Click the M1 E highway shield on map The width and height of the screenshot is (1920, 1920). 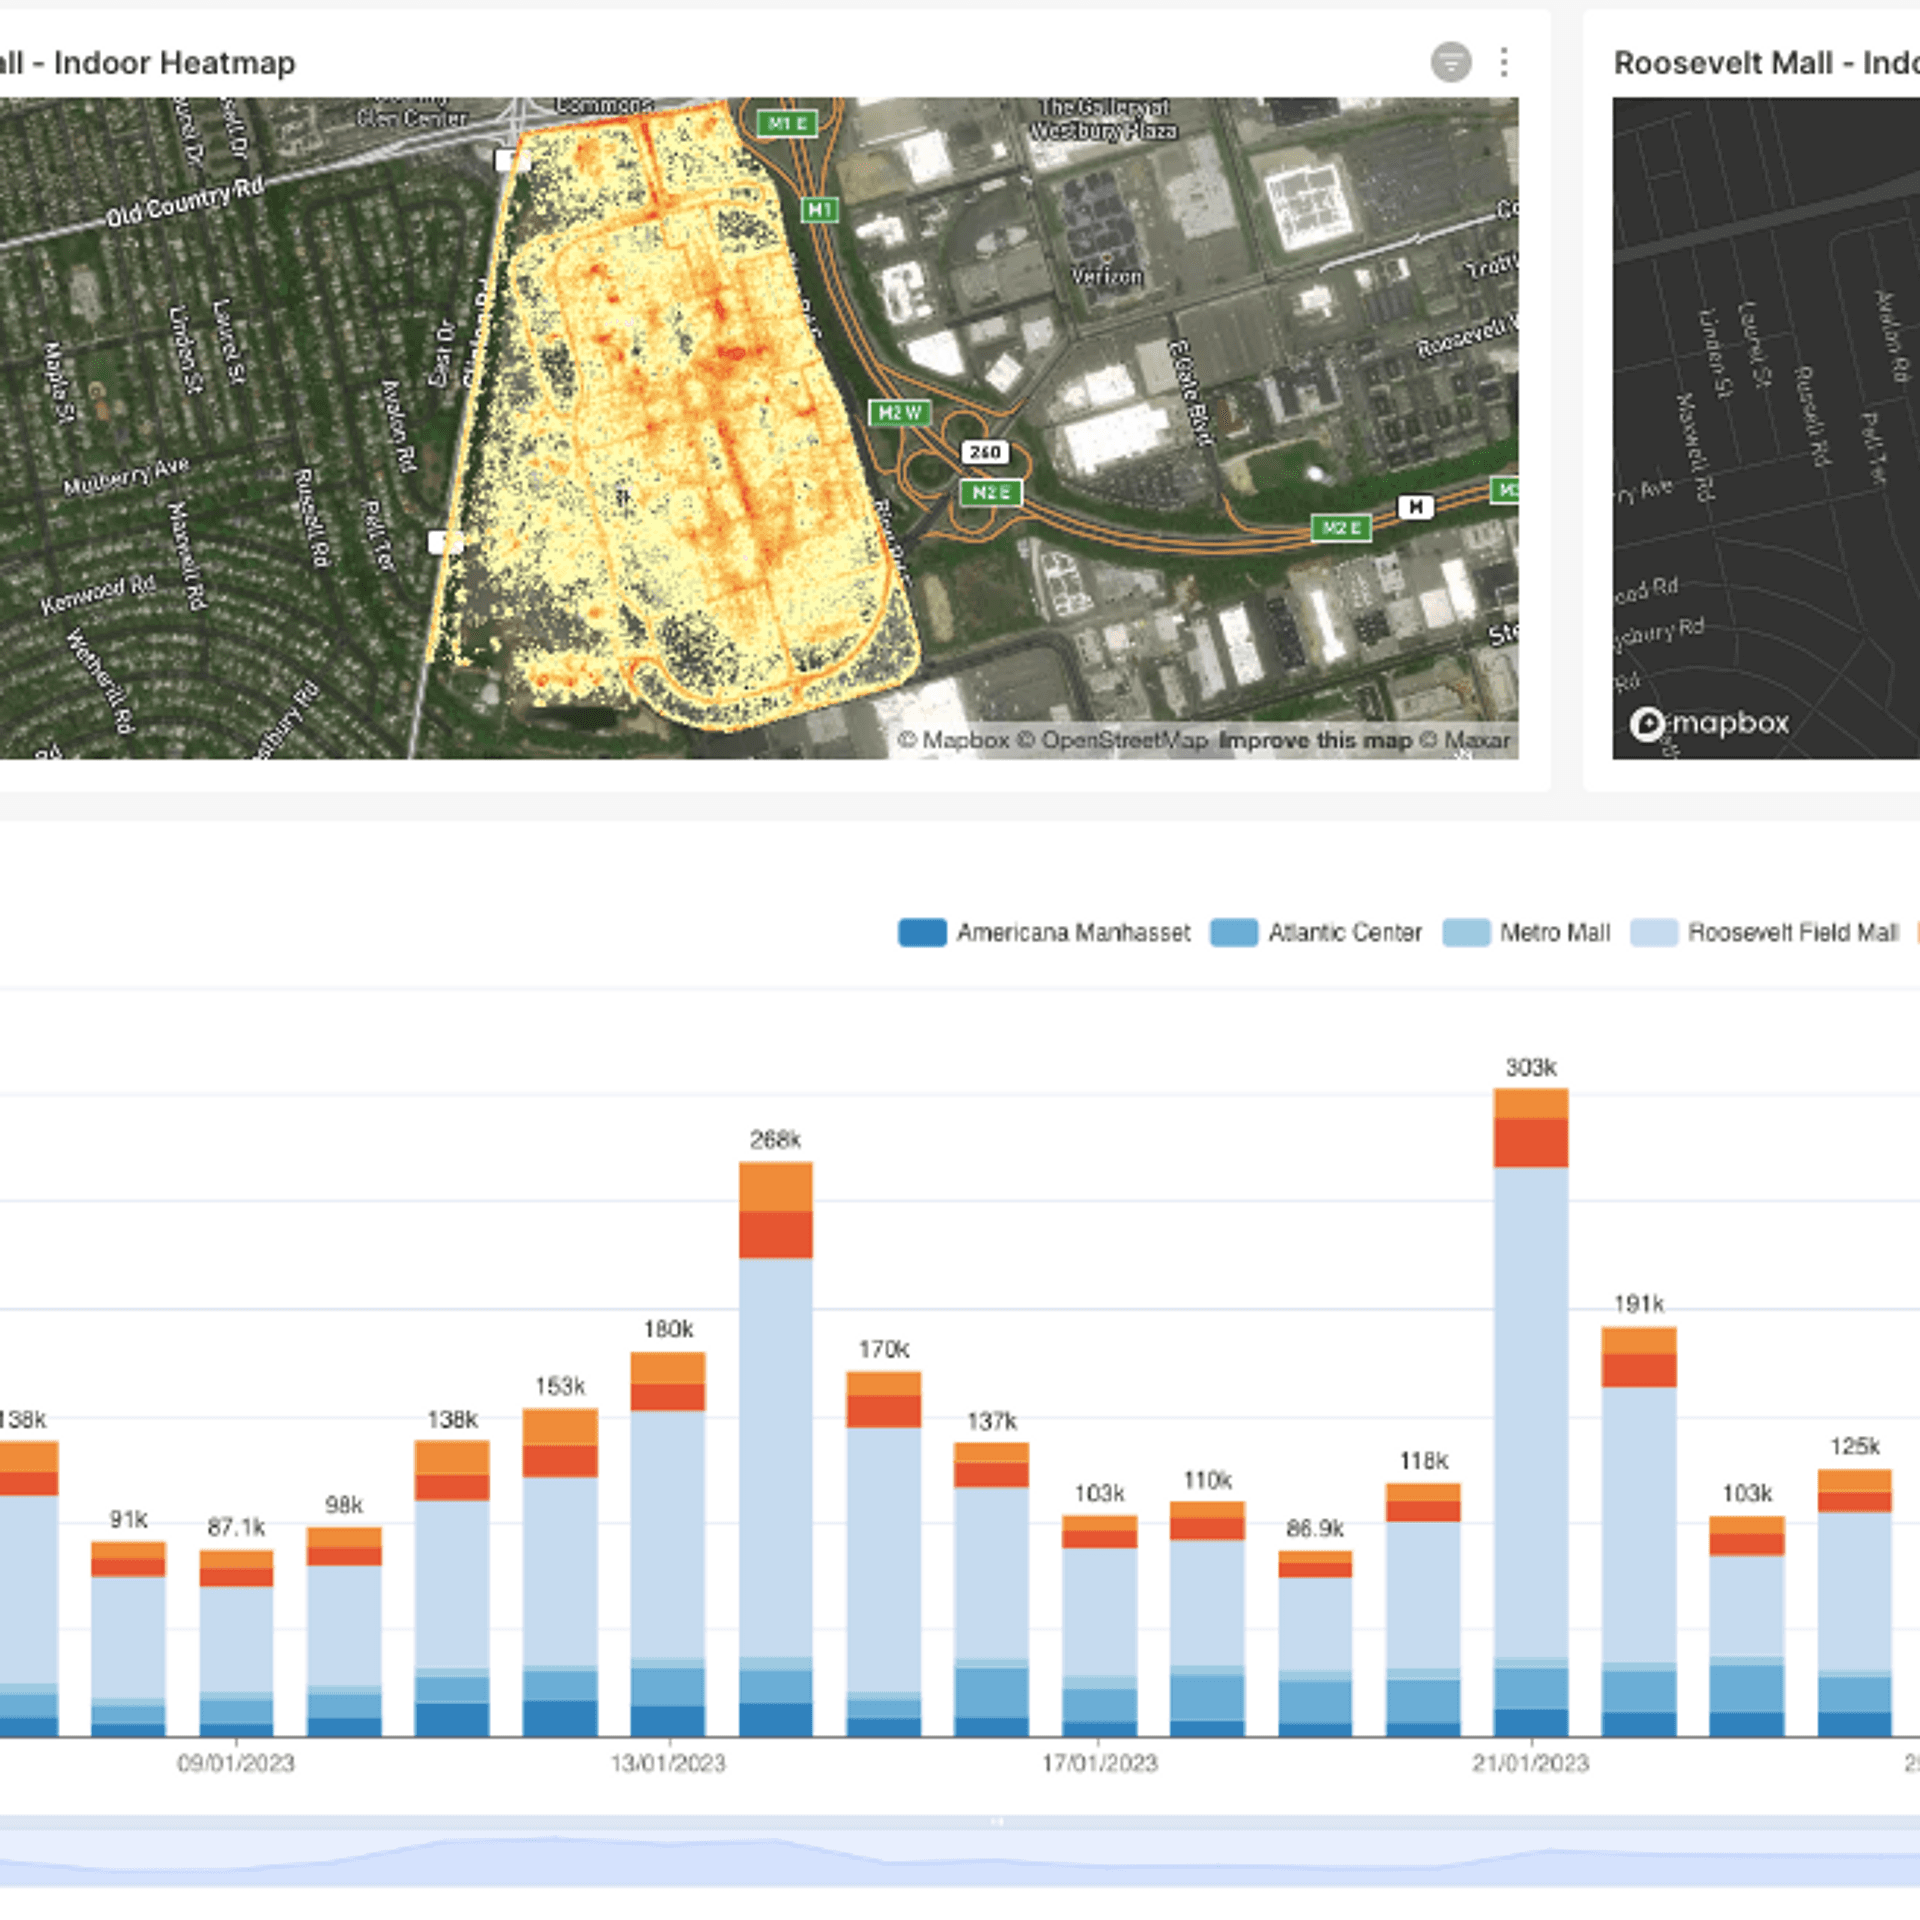click(x=787, y=123)
